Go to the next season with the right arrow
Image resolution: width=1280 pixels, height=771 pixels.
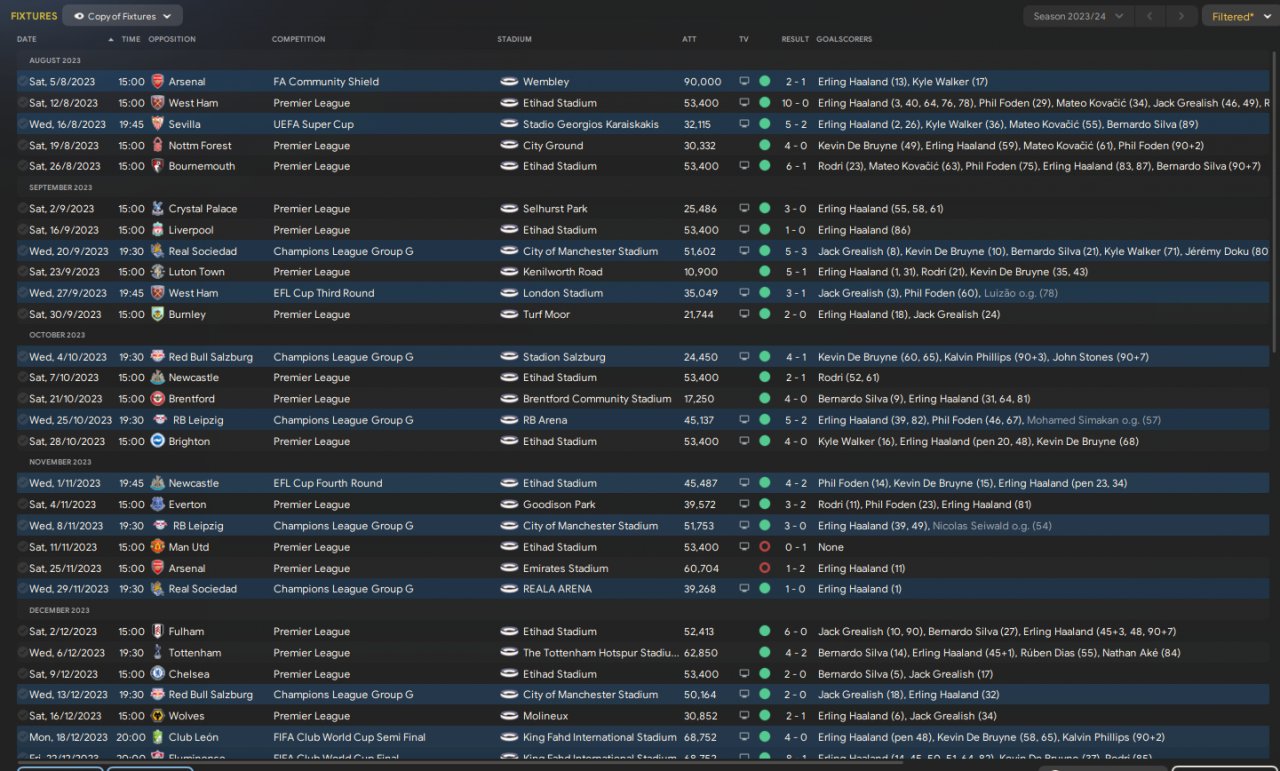tap(1182, 16)
